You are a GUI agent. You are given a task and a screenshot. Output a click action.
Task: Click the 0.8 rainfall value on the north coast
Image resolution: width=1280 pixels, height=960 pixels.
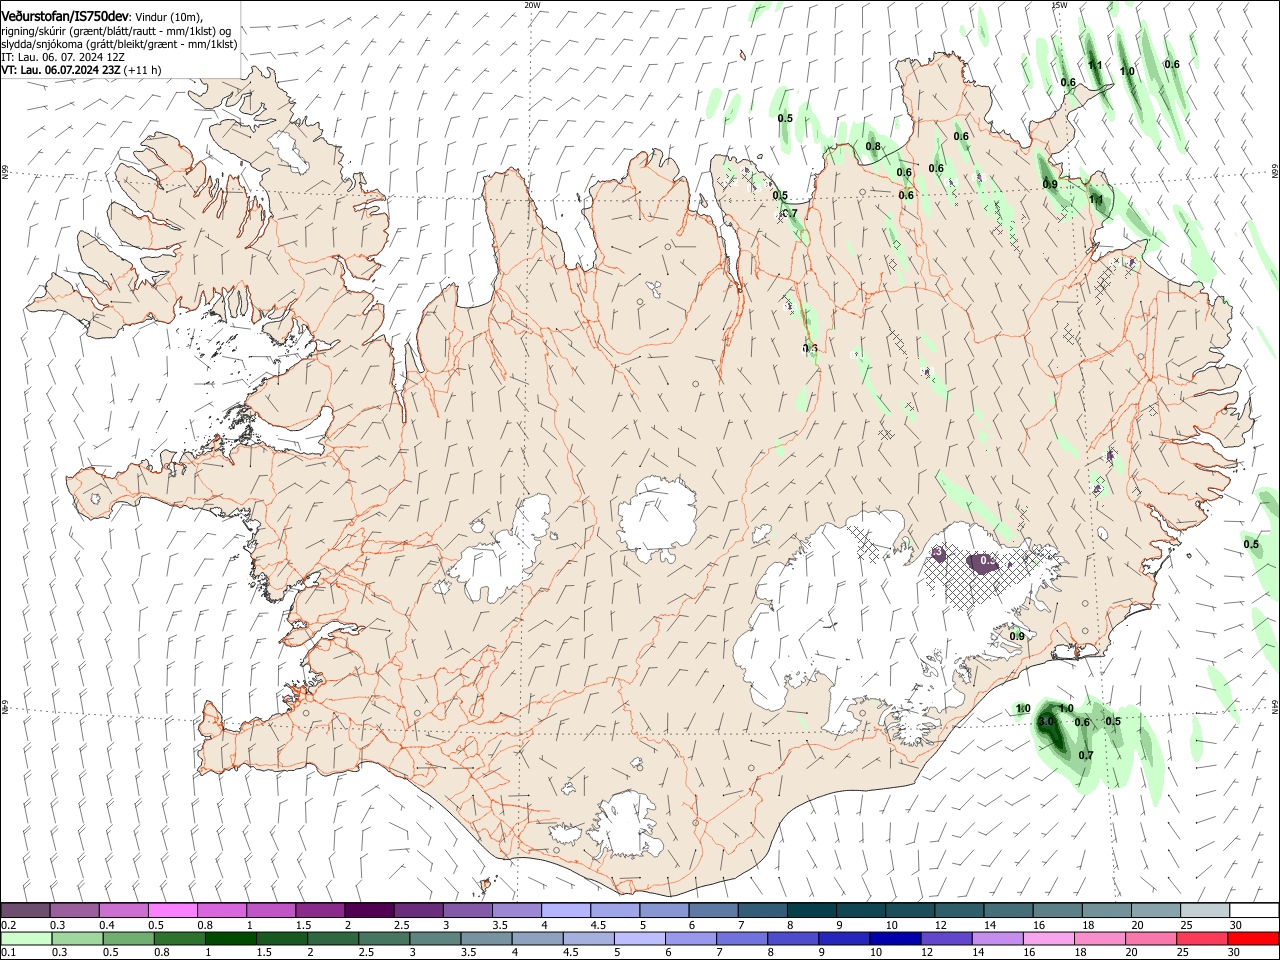pyautogui.click(x=873, y=146)
